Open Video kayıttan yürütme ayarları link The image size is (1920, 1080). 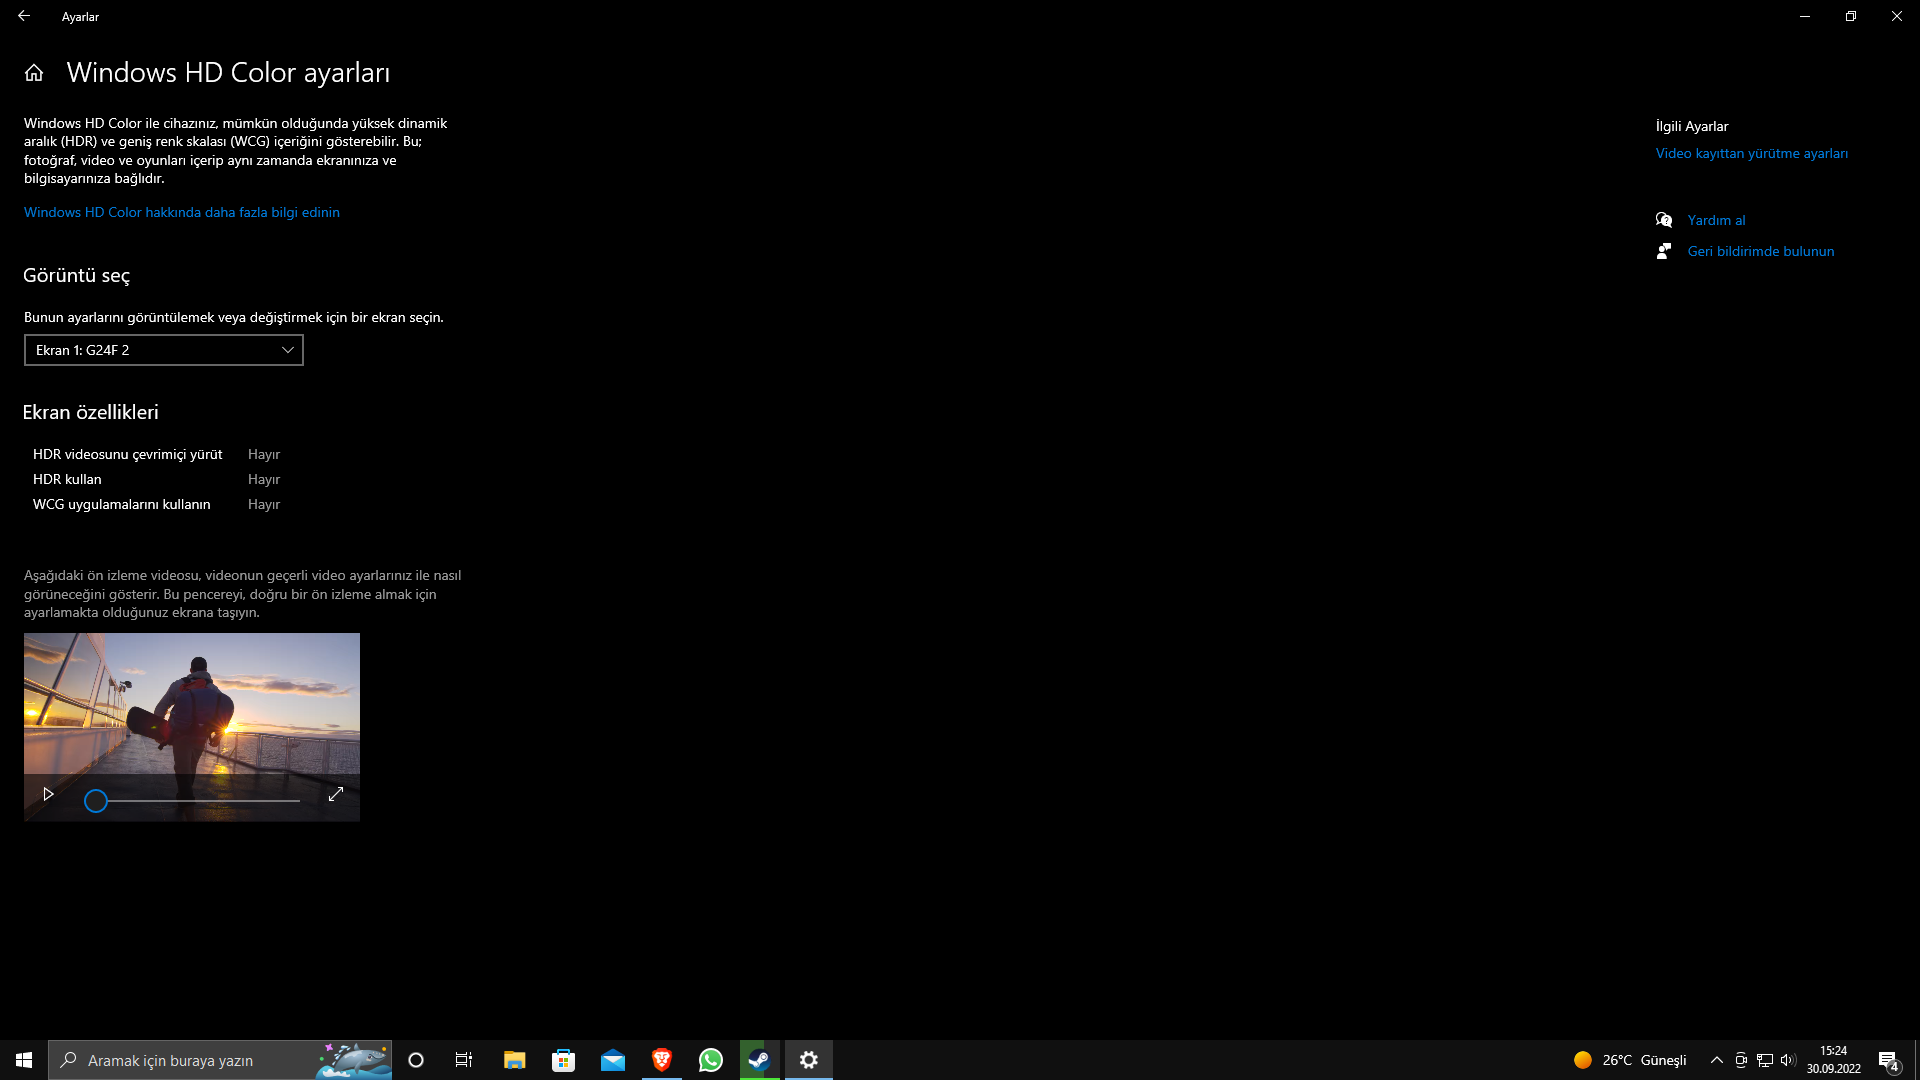click(1752, 153)
